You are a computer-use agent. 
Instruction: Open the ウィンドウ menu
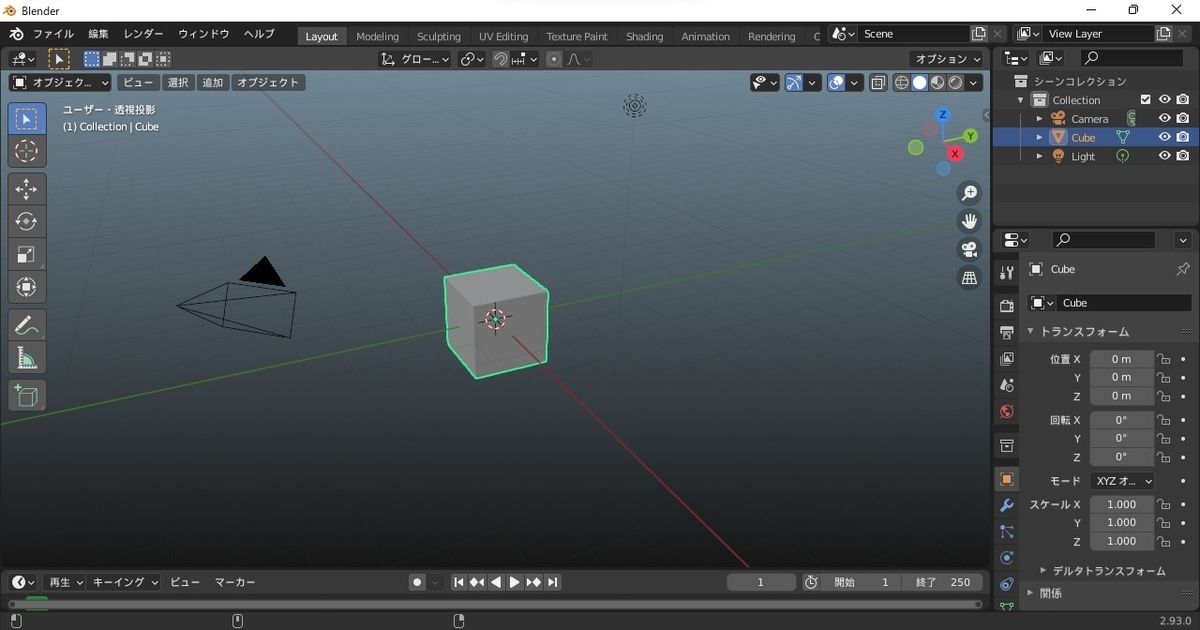click(x=204, y=34)
